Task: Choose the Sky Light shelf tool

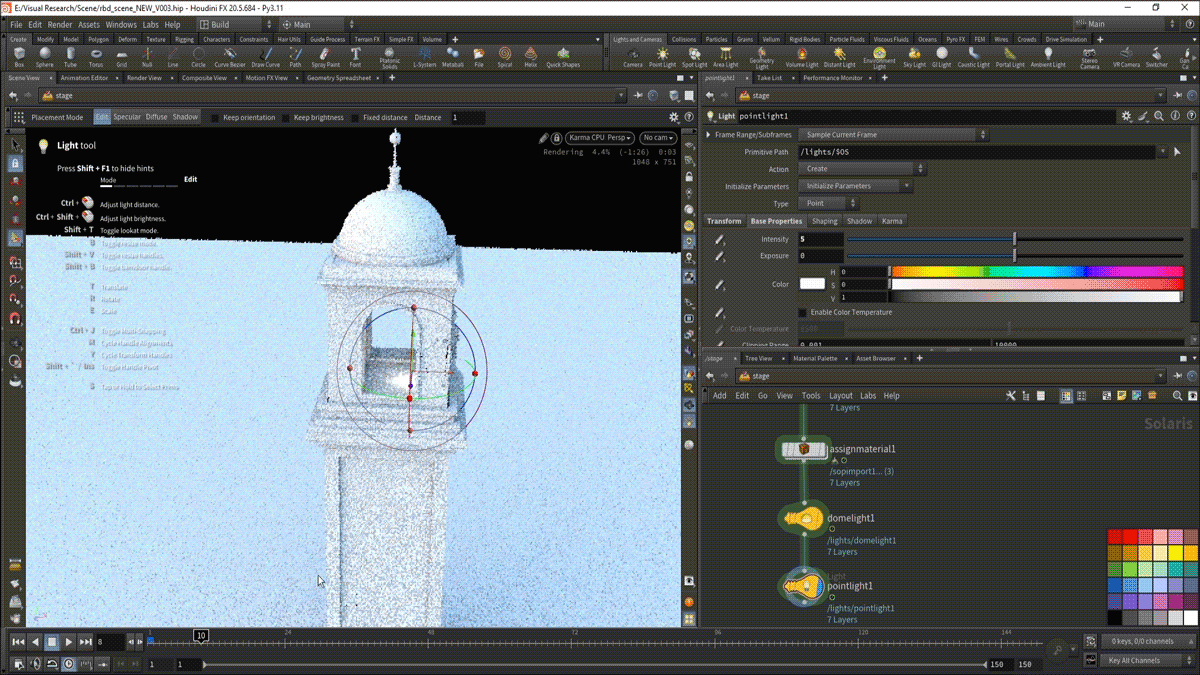Action: [x=914, y=56]
